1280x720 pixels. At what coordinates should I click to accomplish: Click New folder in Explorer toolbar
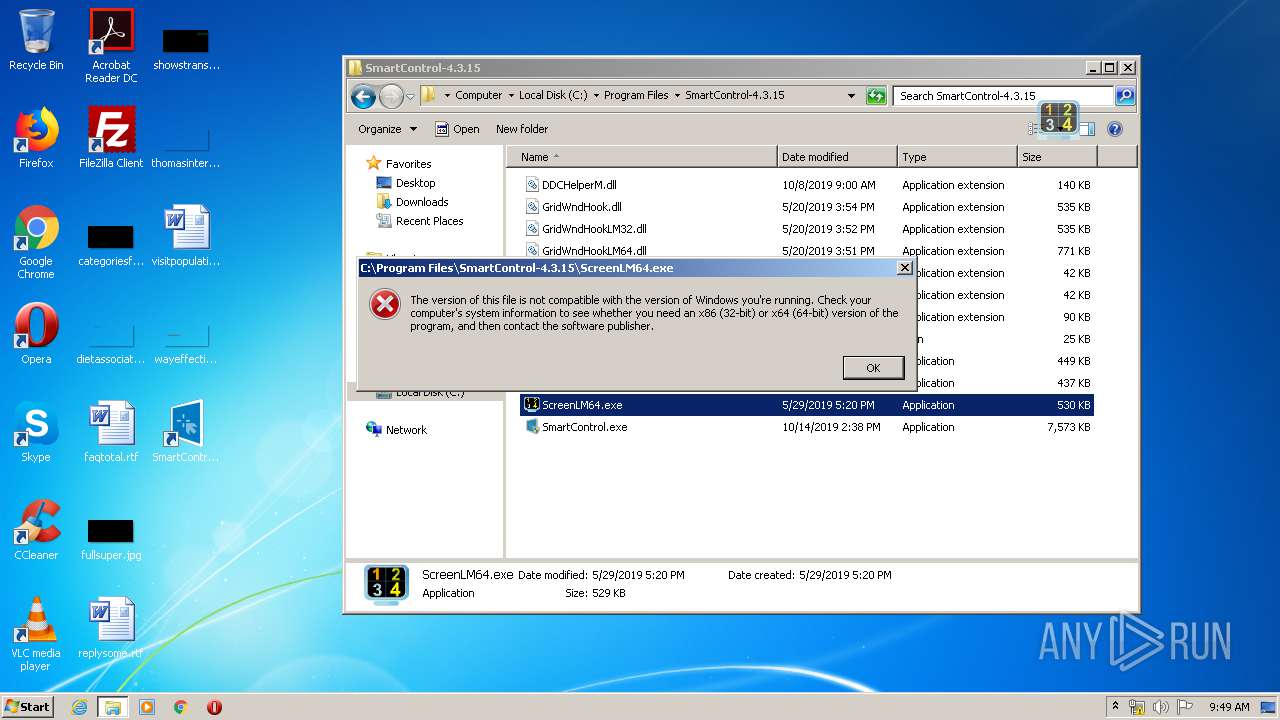[x=522, y=129]
